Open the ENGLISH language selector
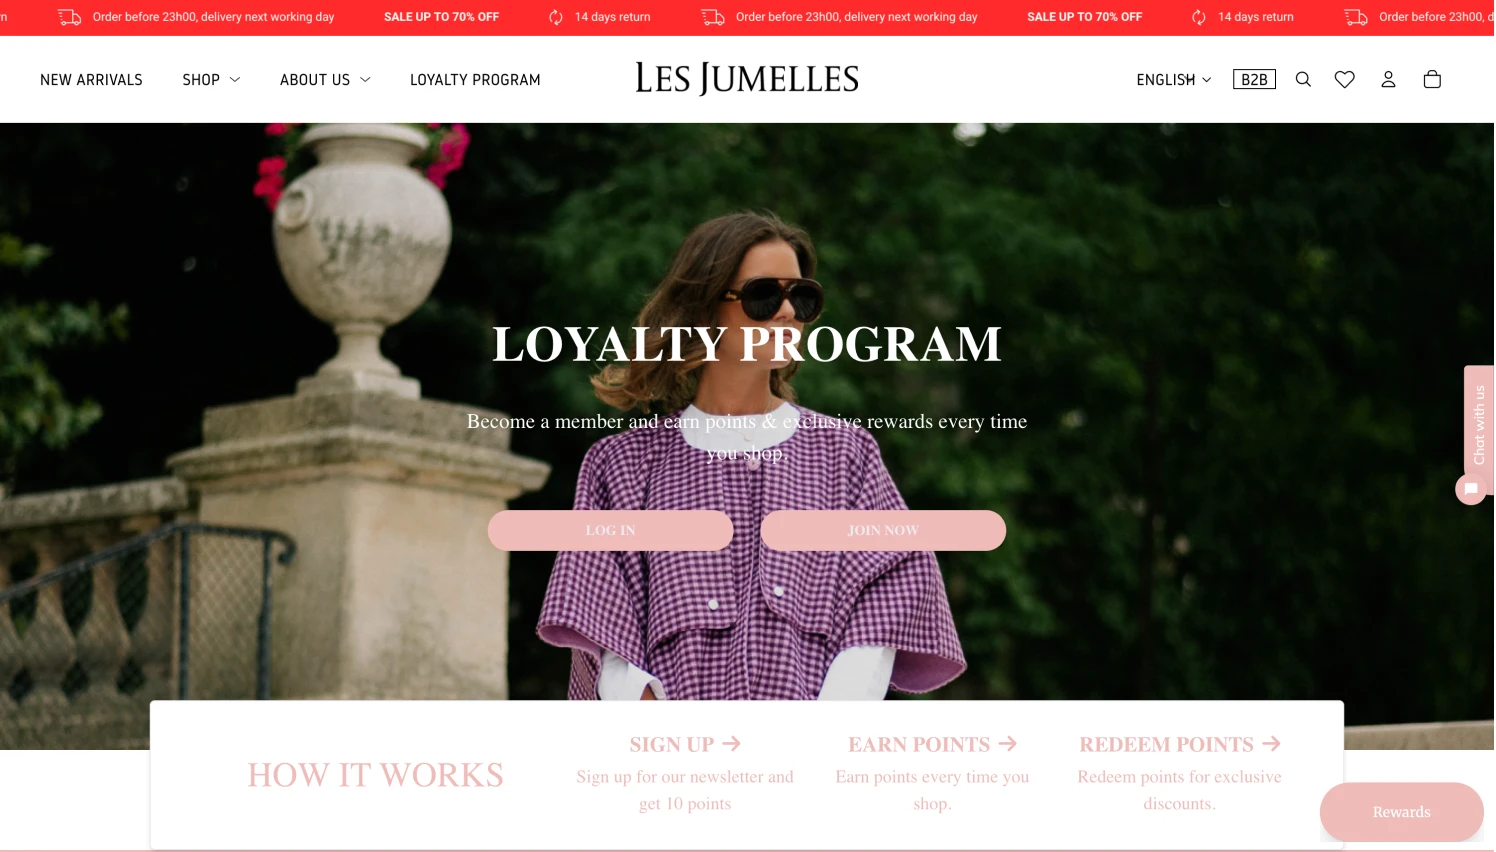Viewport: 1496px width, 852px height. (x=1175, y=80)
